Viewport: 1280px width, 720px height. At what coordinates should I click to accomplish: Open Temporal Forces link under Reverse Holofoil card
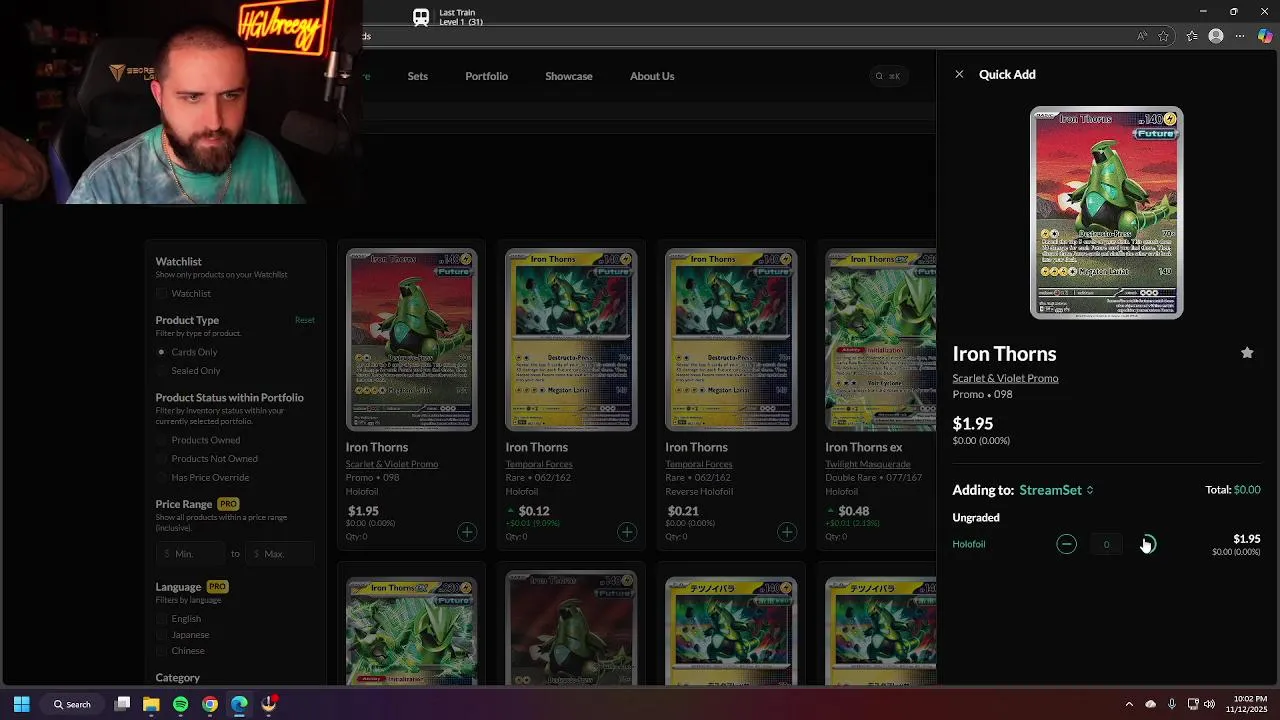point(699,464)
